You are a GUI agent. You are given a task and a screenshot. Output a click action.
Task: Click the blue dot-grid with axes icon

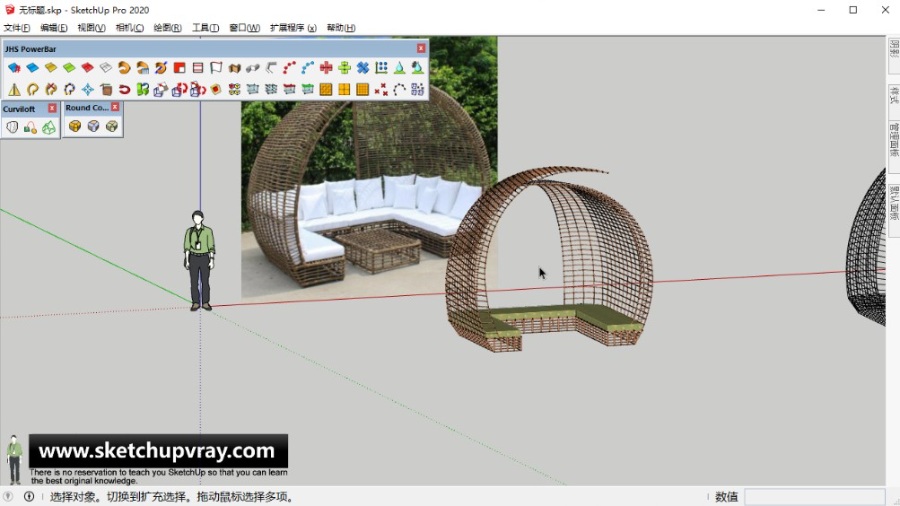[381, 68]
